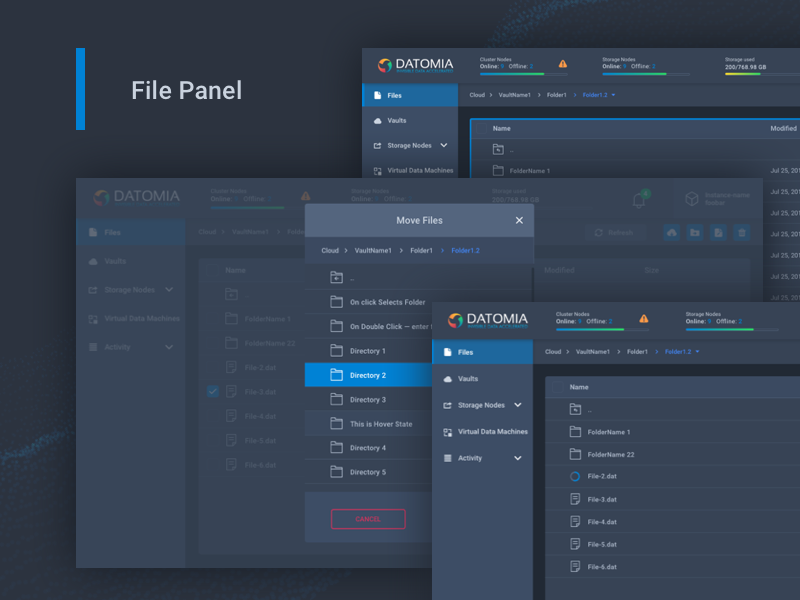Click the trash delete toolbar icon
This screenshot has height=600, width=800.
click(742, 233)
